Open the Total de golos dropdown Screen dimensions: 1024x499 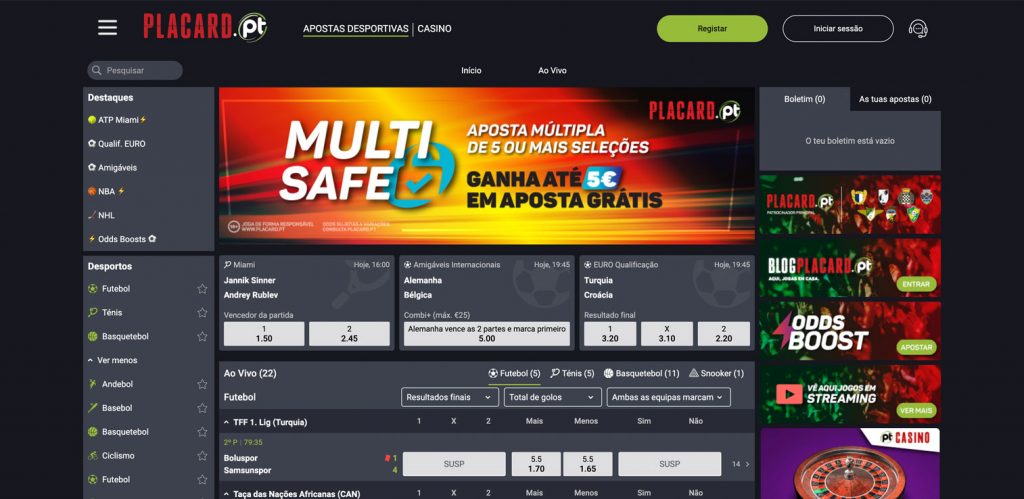coord(552,397)
